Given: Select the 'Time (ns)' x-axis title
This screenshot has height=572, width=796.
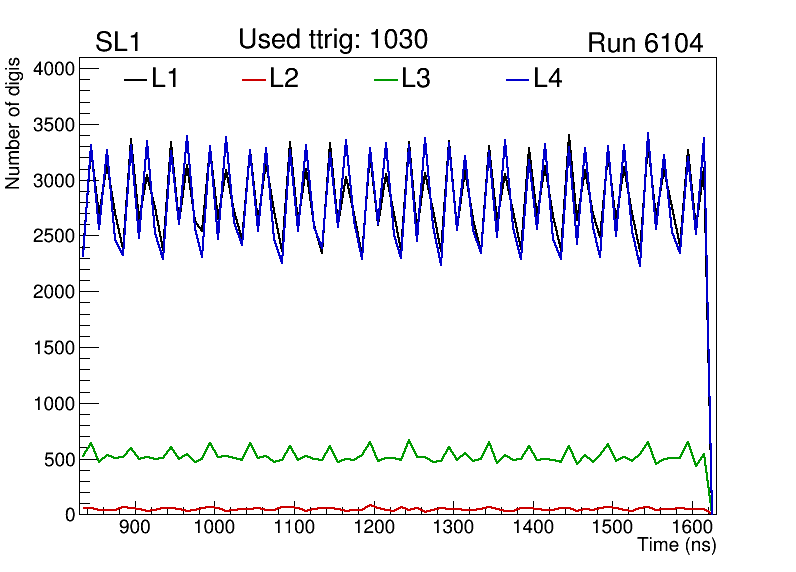Looking at the screenshot, I should point(677,546).
